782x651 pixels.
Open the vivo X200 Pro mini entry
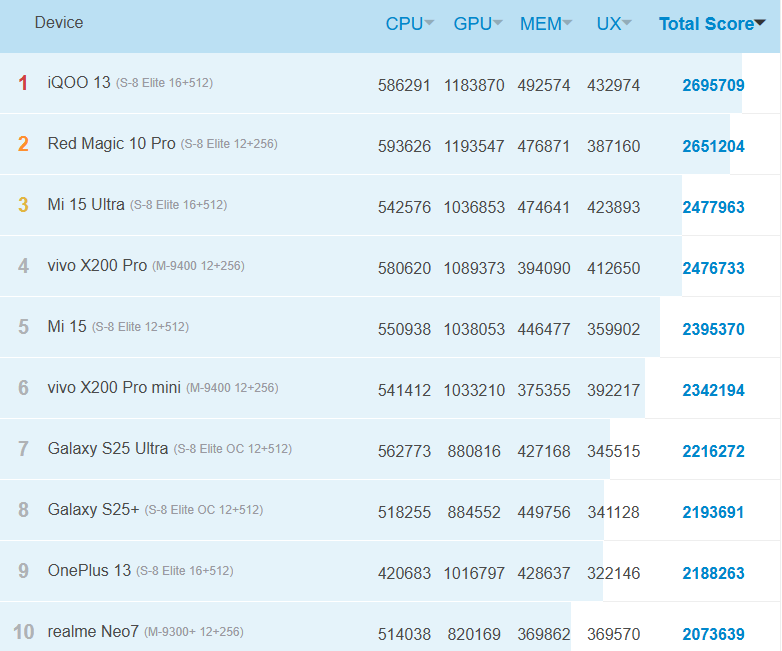[114, 388]
